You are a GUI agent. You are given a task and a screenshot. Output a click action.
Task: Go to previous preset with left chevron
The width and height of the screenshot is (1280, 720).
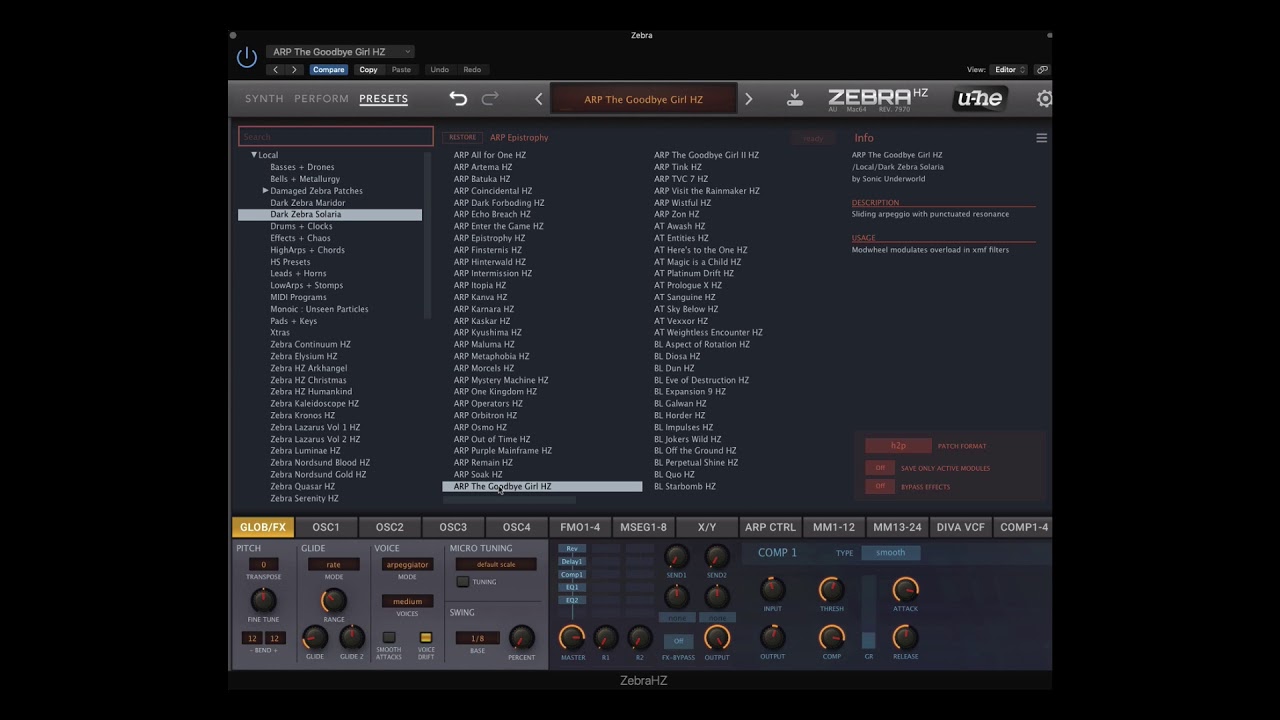click(x=539, y=99)
